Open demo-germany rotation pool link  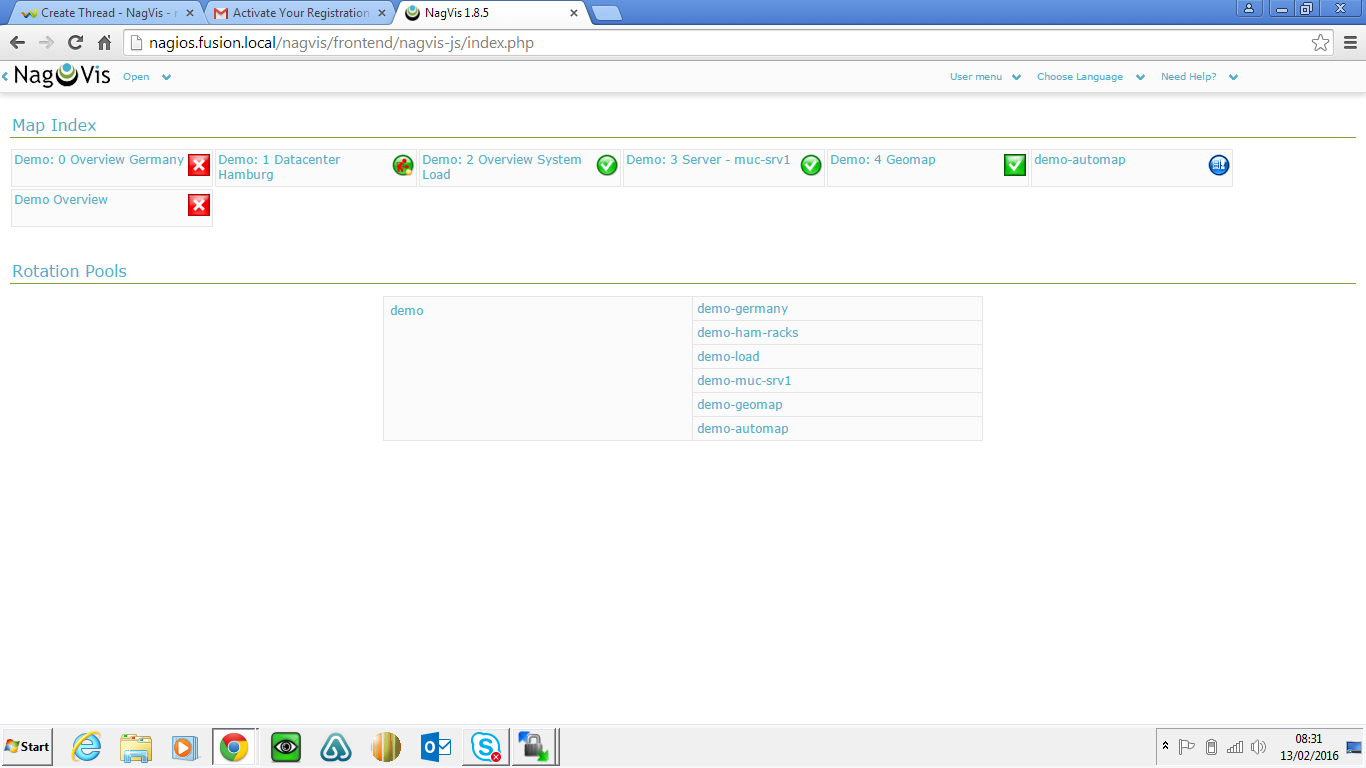742,309
